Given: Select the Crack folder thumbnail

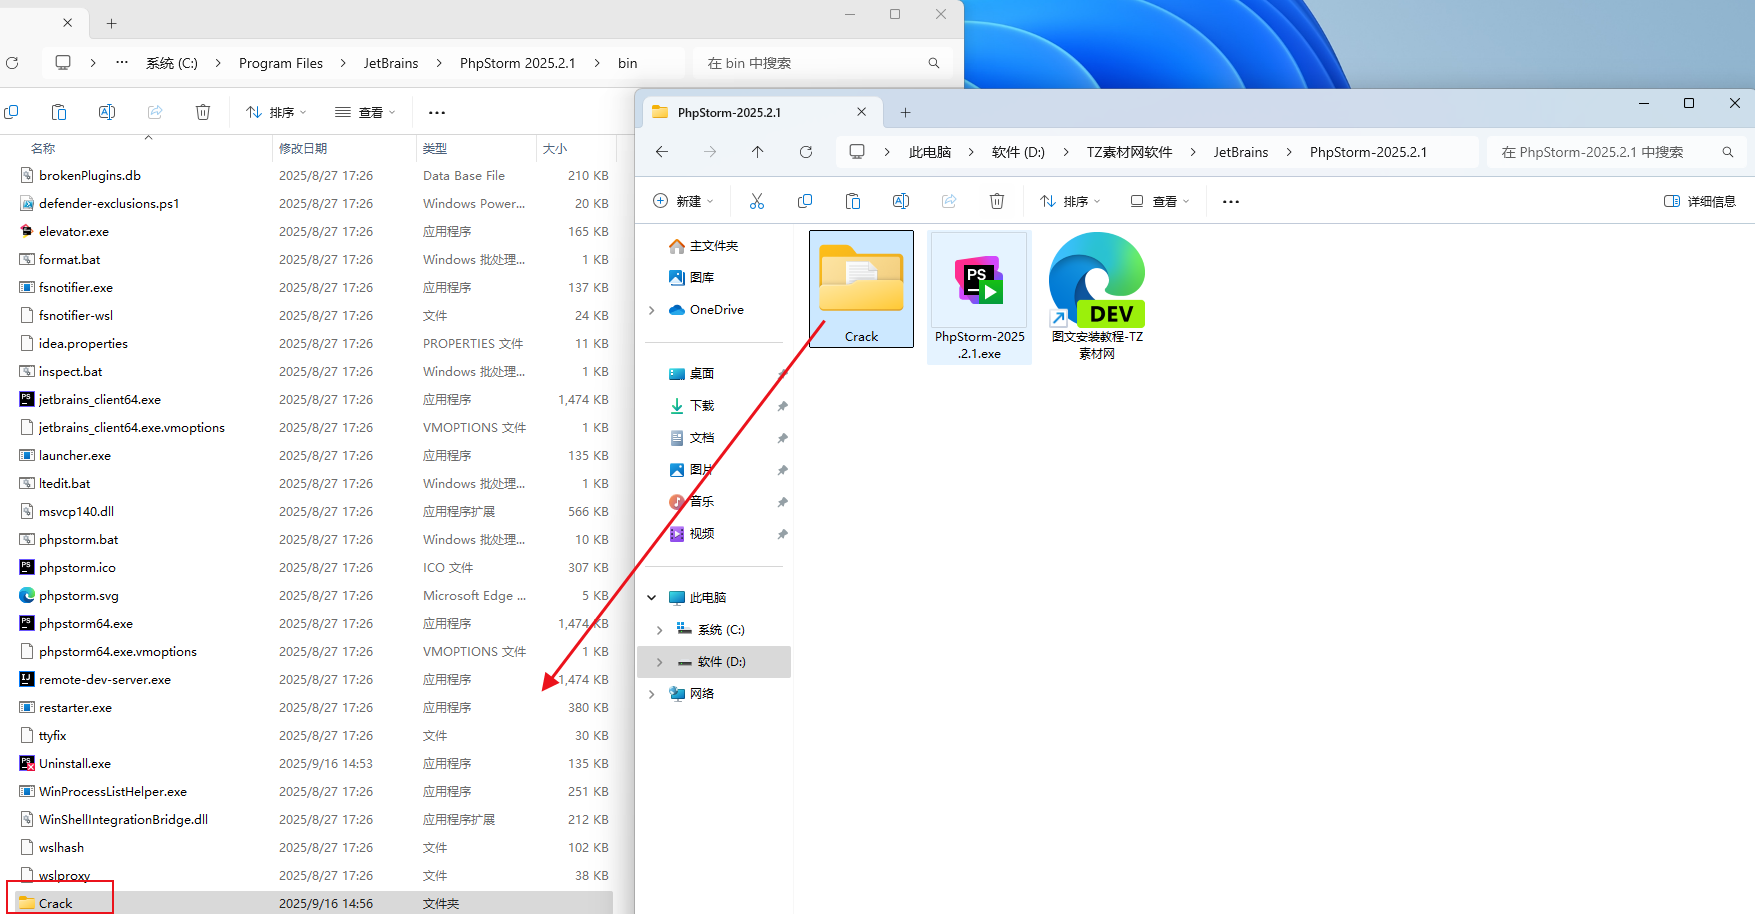Looking at the screenshot, I should 861,289.
